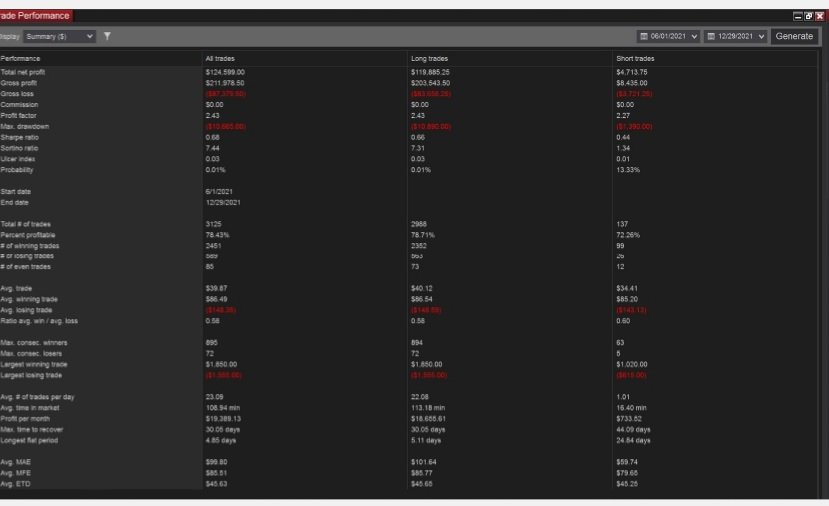This screenshot has height=506, width=829.
Task: Click the filter funnel icon
Action: [107, 36]
